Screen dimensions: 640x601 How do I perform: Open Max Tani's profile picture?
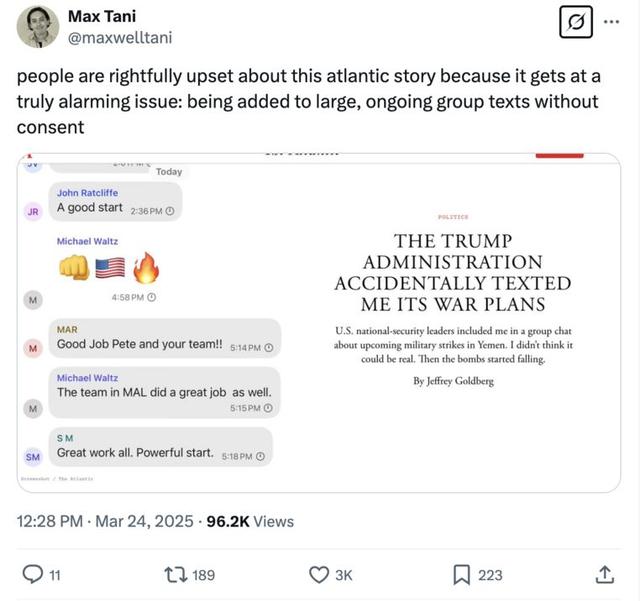tap(38, 27)
